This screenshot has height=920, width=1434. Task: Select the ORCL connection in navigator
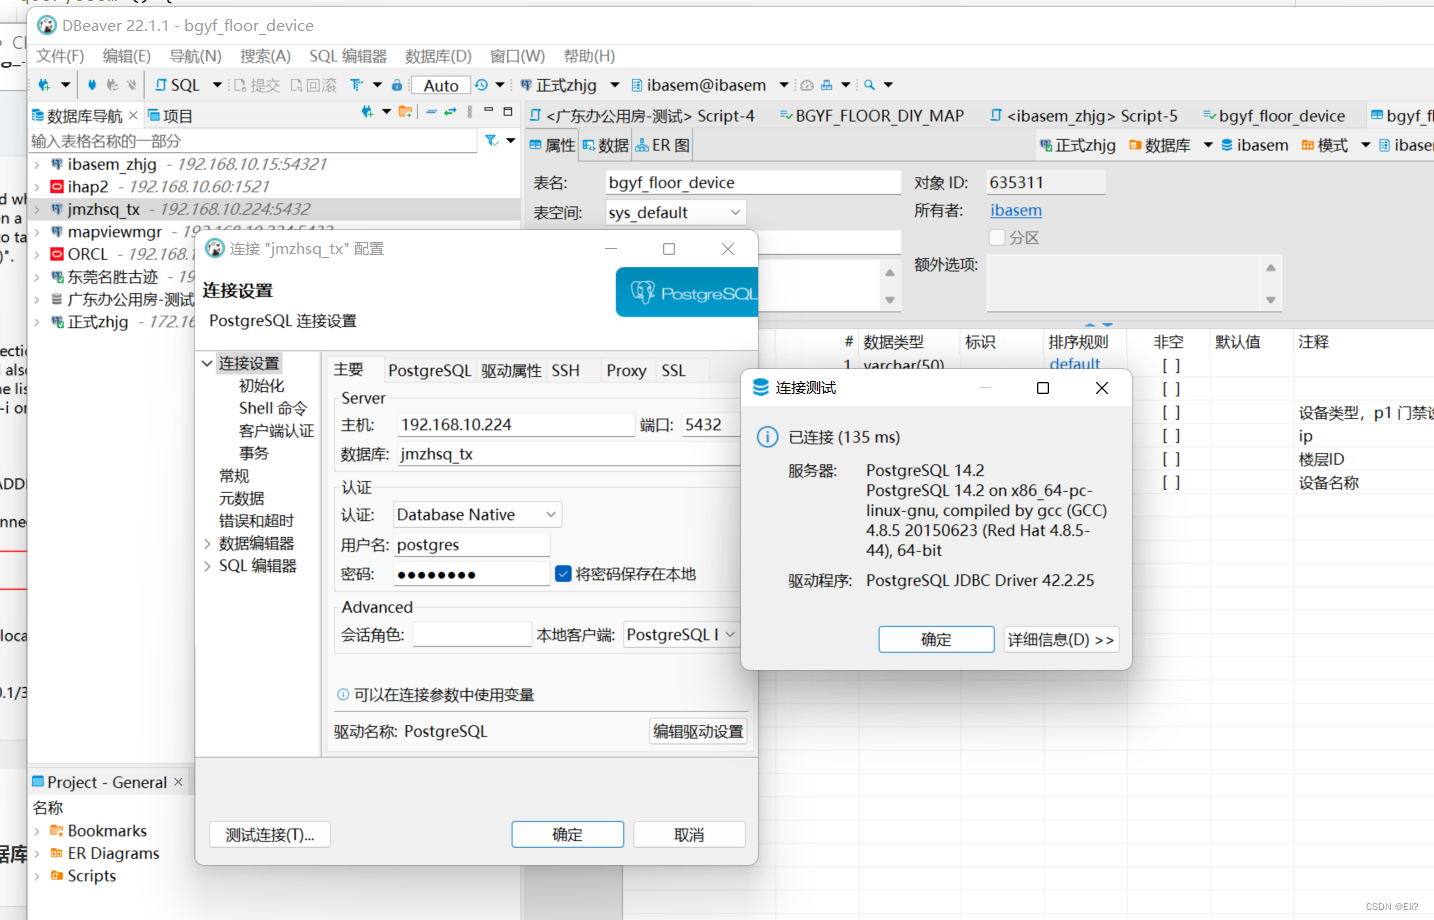click(x=88, y=254)
